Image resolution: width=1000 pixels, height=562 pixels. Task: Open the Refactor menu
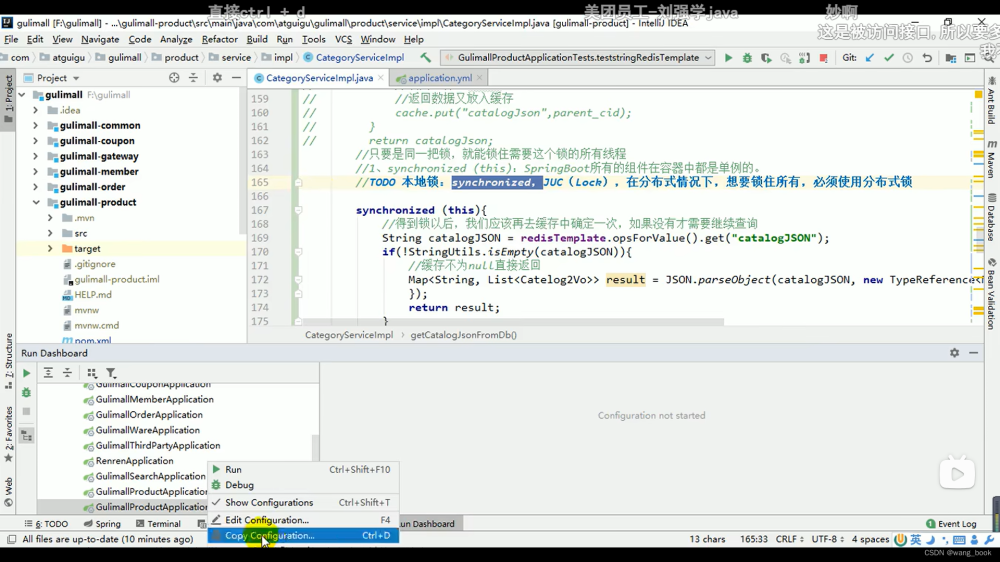point(219,39)
